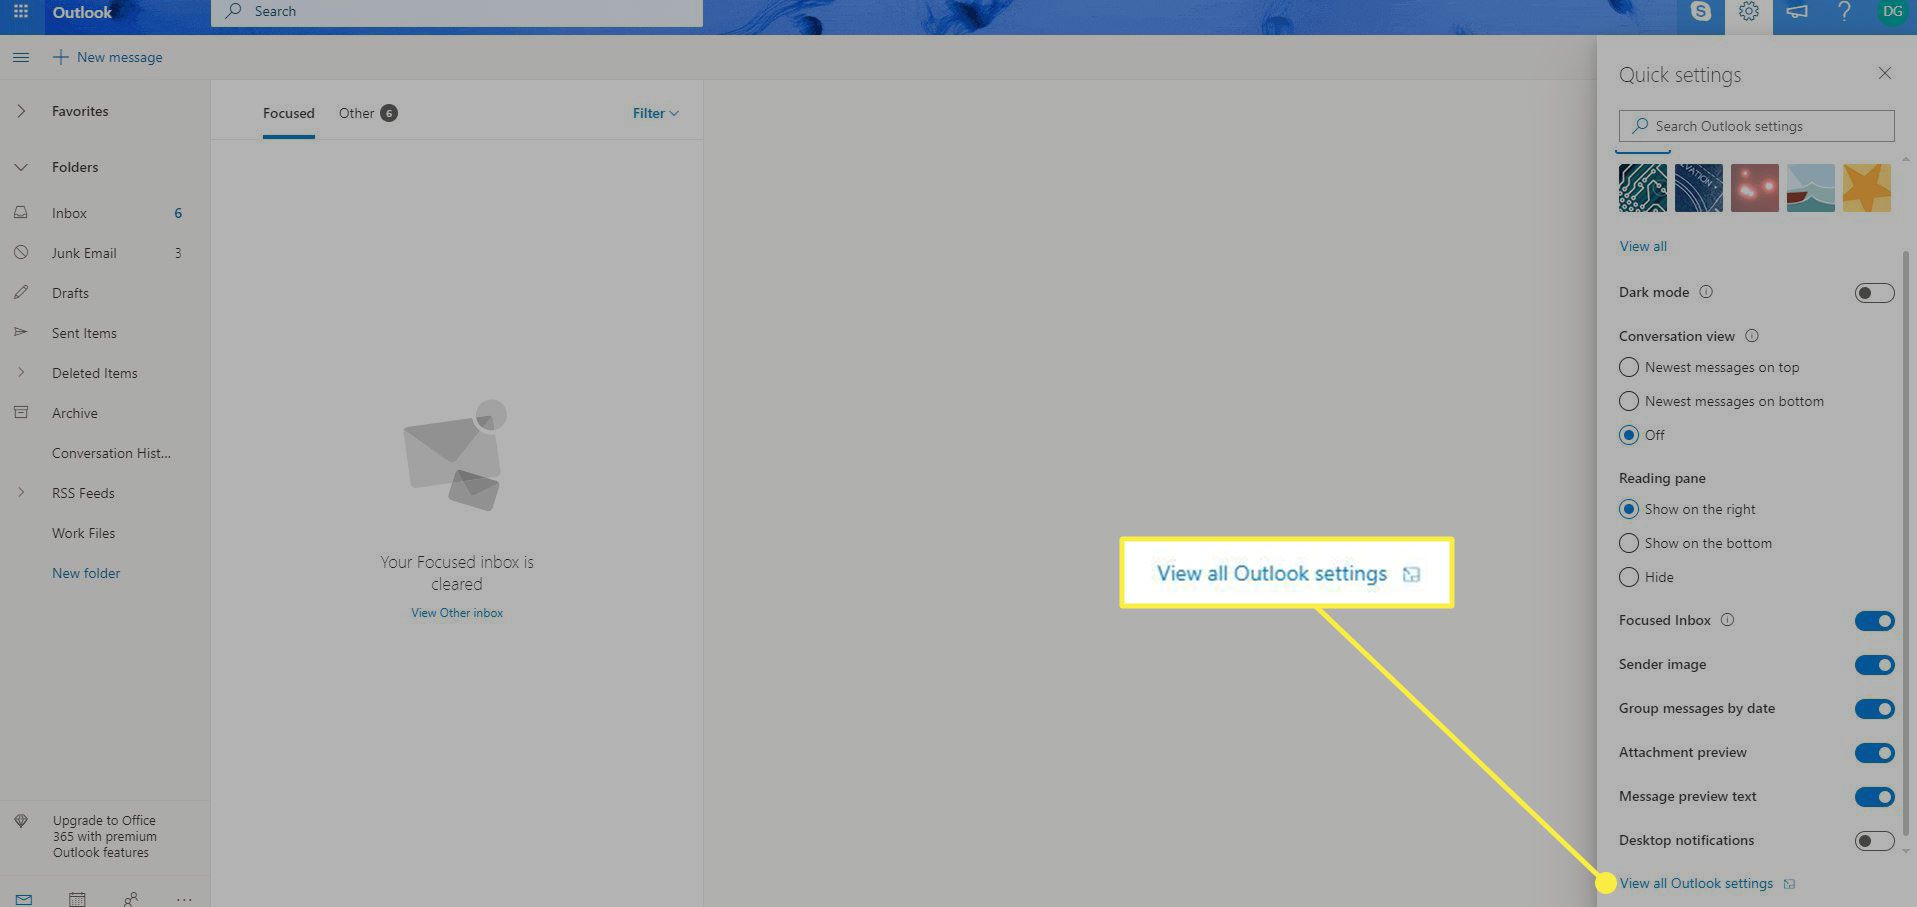1917x907 pixels.
Task: Open View all Outlook settings link
Action: pos(1707,883)
